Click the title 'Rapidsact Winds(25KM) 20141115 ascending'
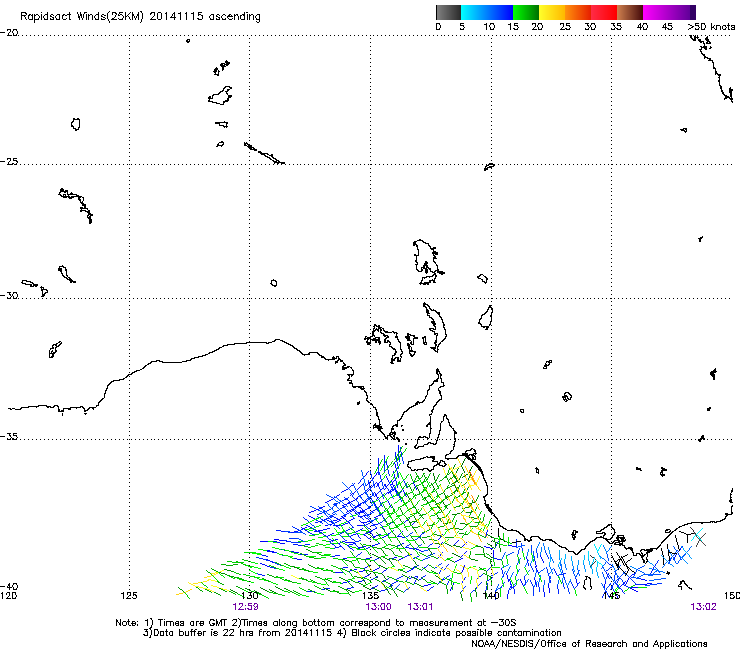 click(x=140, y=17)
